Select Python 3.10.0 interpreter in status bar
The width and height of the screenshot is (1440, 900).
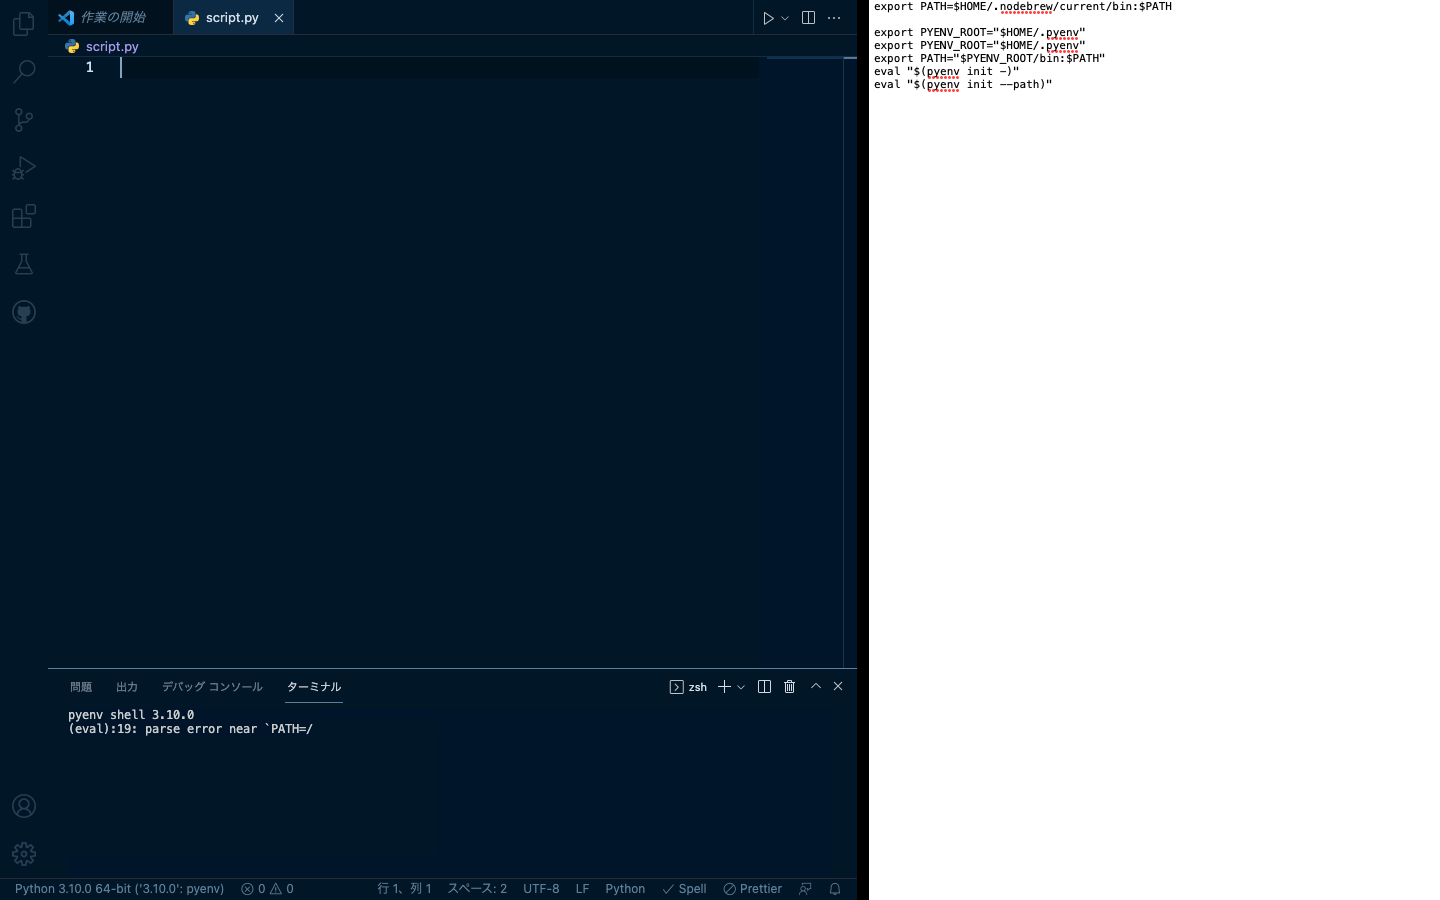(x=119, y=889)
